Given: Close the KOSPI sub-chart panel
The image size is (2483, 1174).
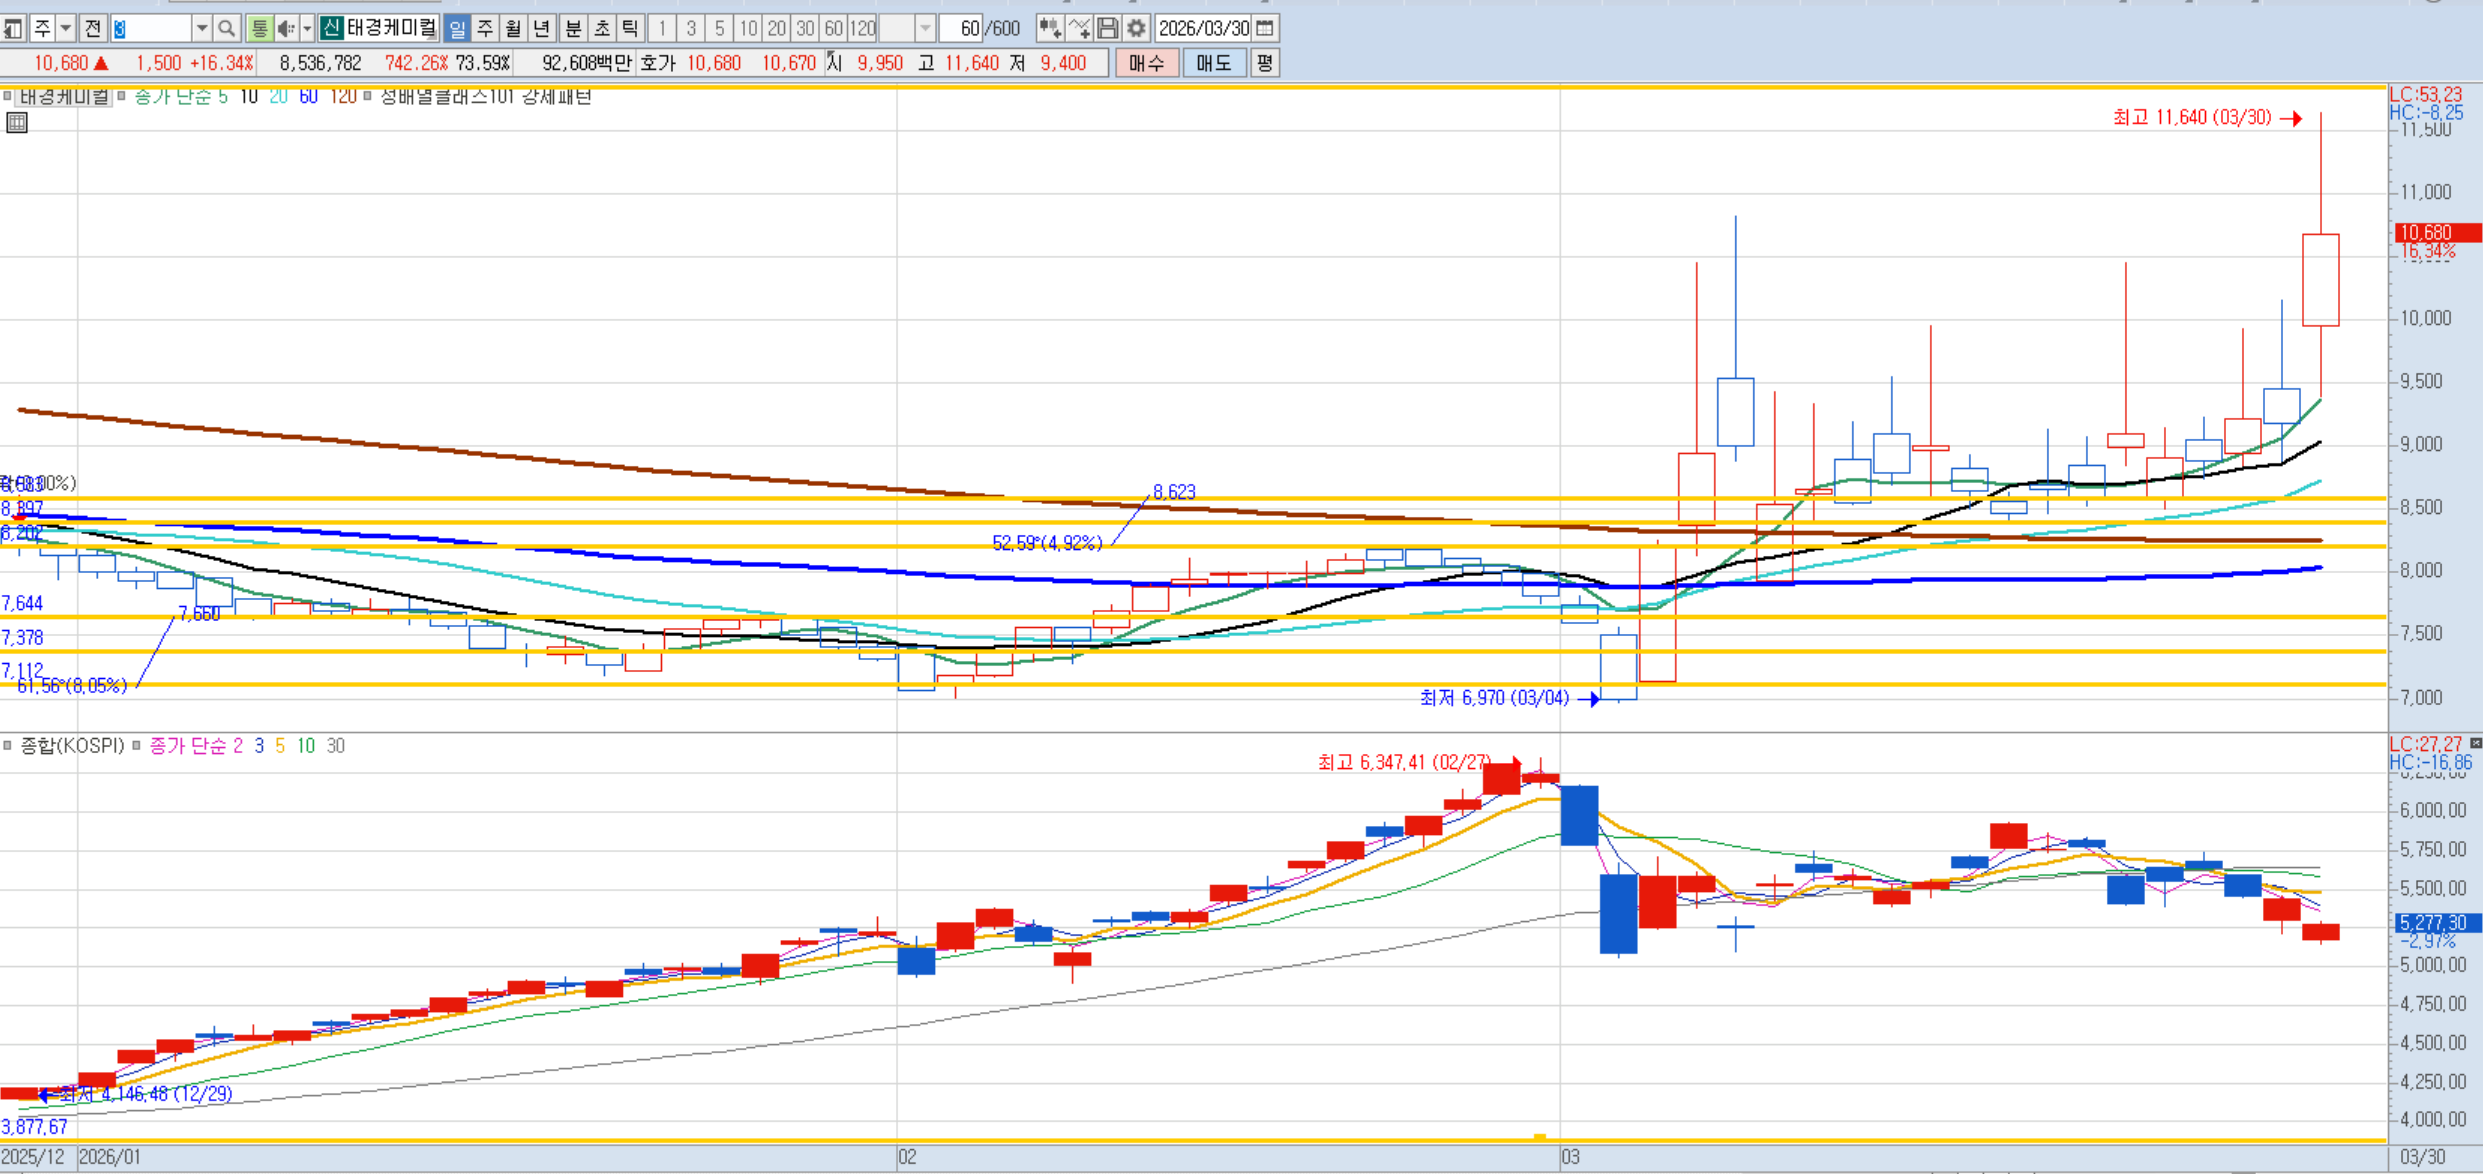Looking at the screenshot, I should (x=2475, y=743).
